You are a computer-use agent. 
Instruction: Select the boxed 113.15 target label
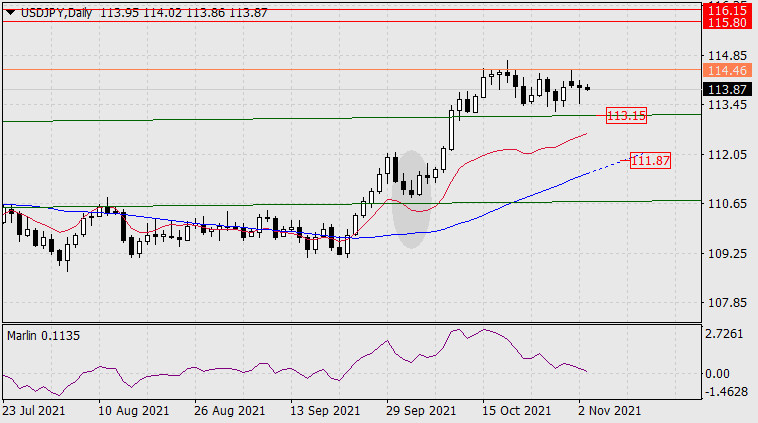click(626, 116)
